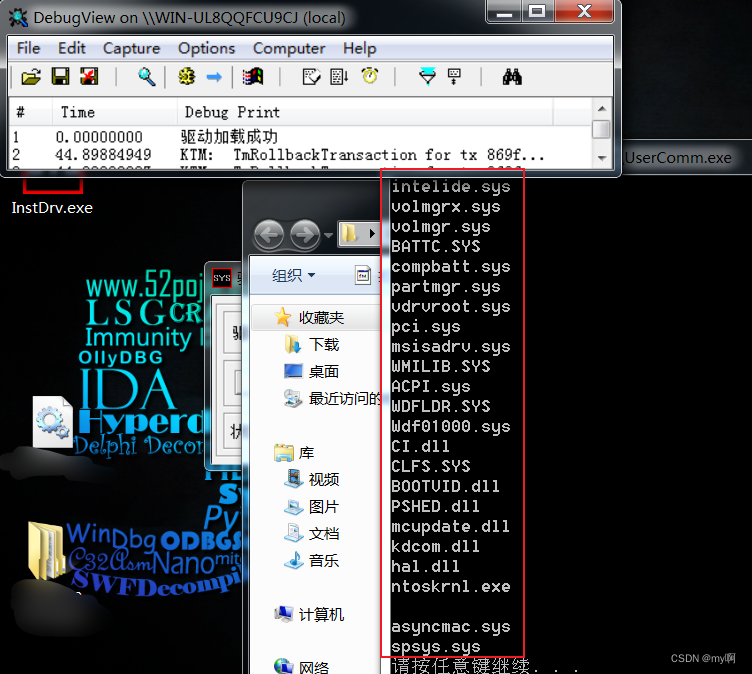Select log row 2 KTM TmRollbackTransaction
Viewport: 752px width, 674px height.
300,155
